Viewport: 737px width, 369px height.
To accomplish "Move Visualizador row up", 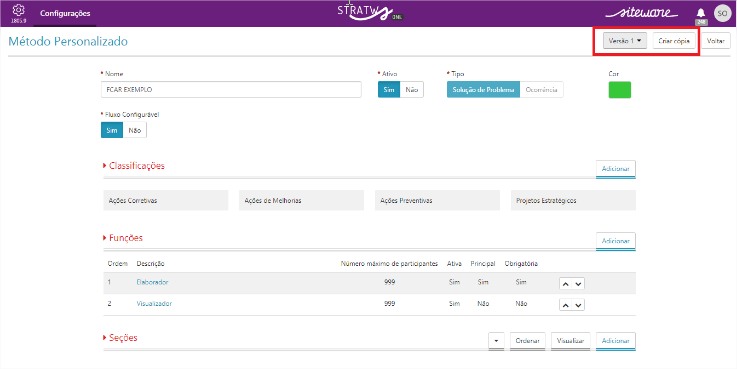I will click(565, 305).
